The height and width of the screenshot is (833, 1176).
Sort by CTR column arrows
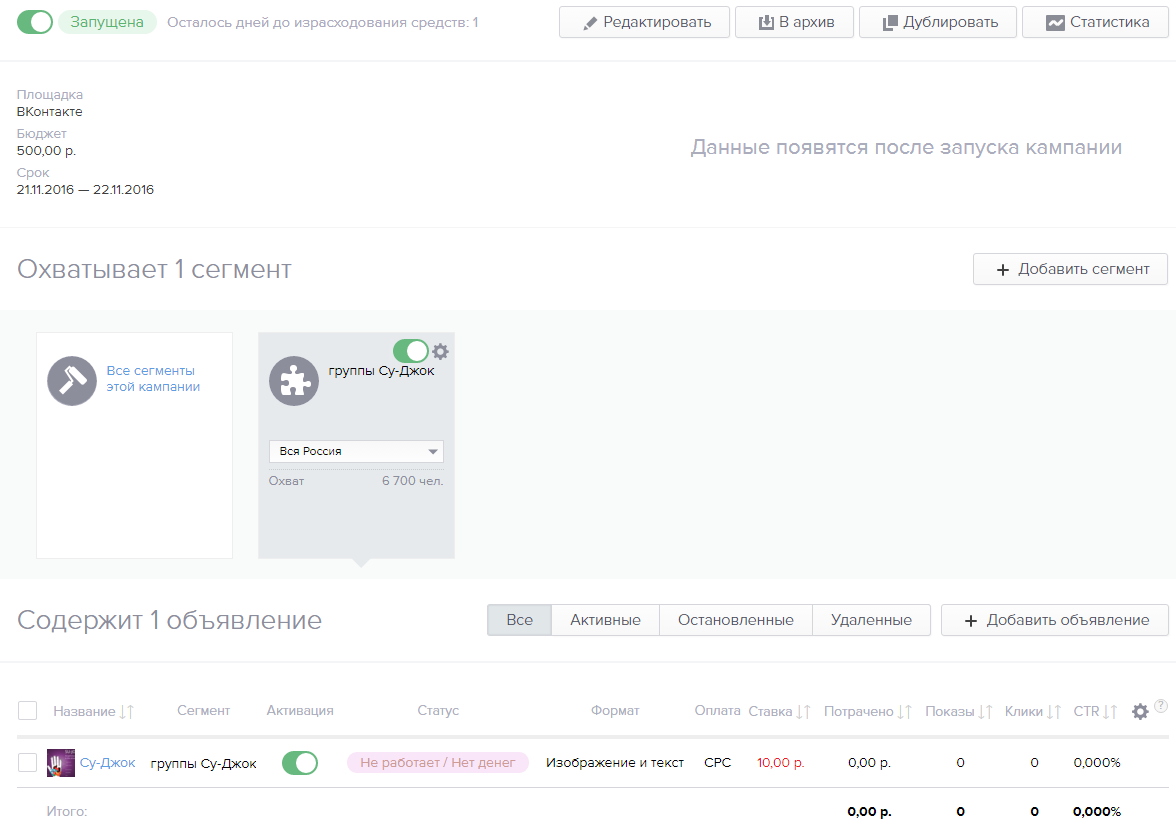coord(1110,712)
